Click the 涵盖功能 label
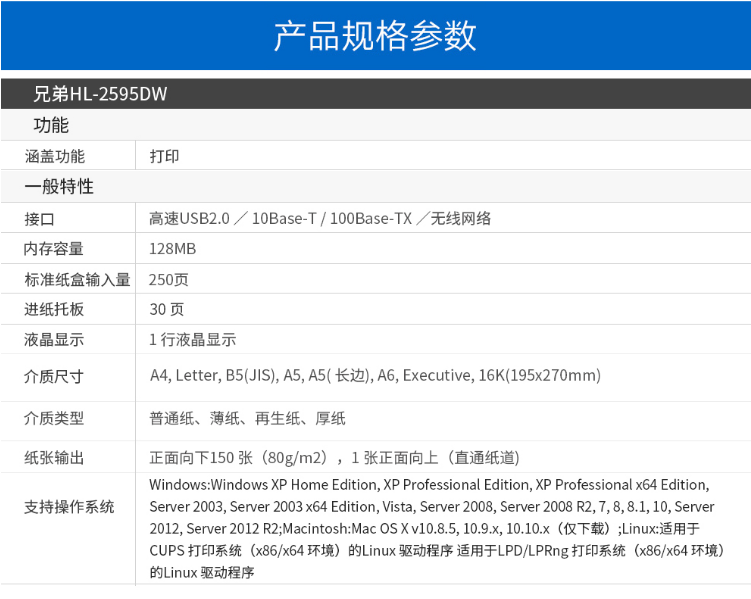The width and height of the screenshot is (751, 599). (55, 156)
